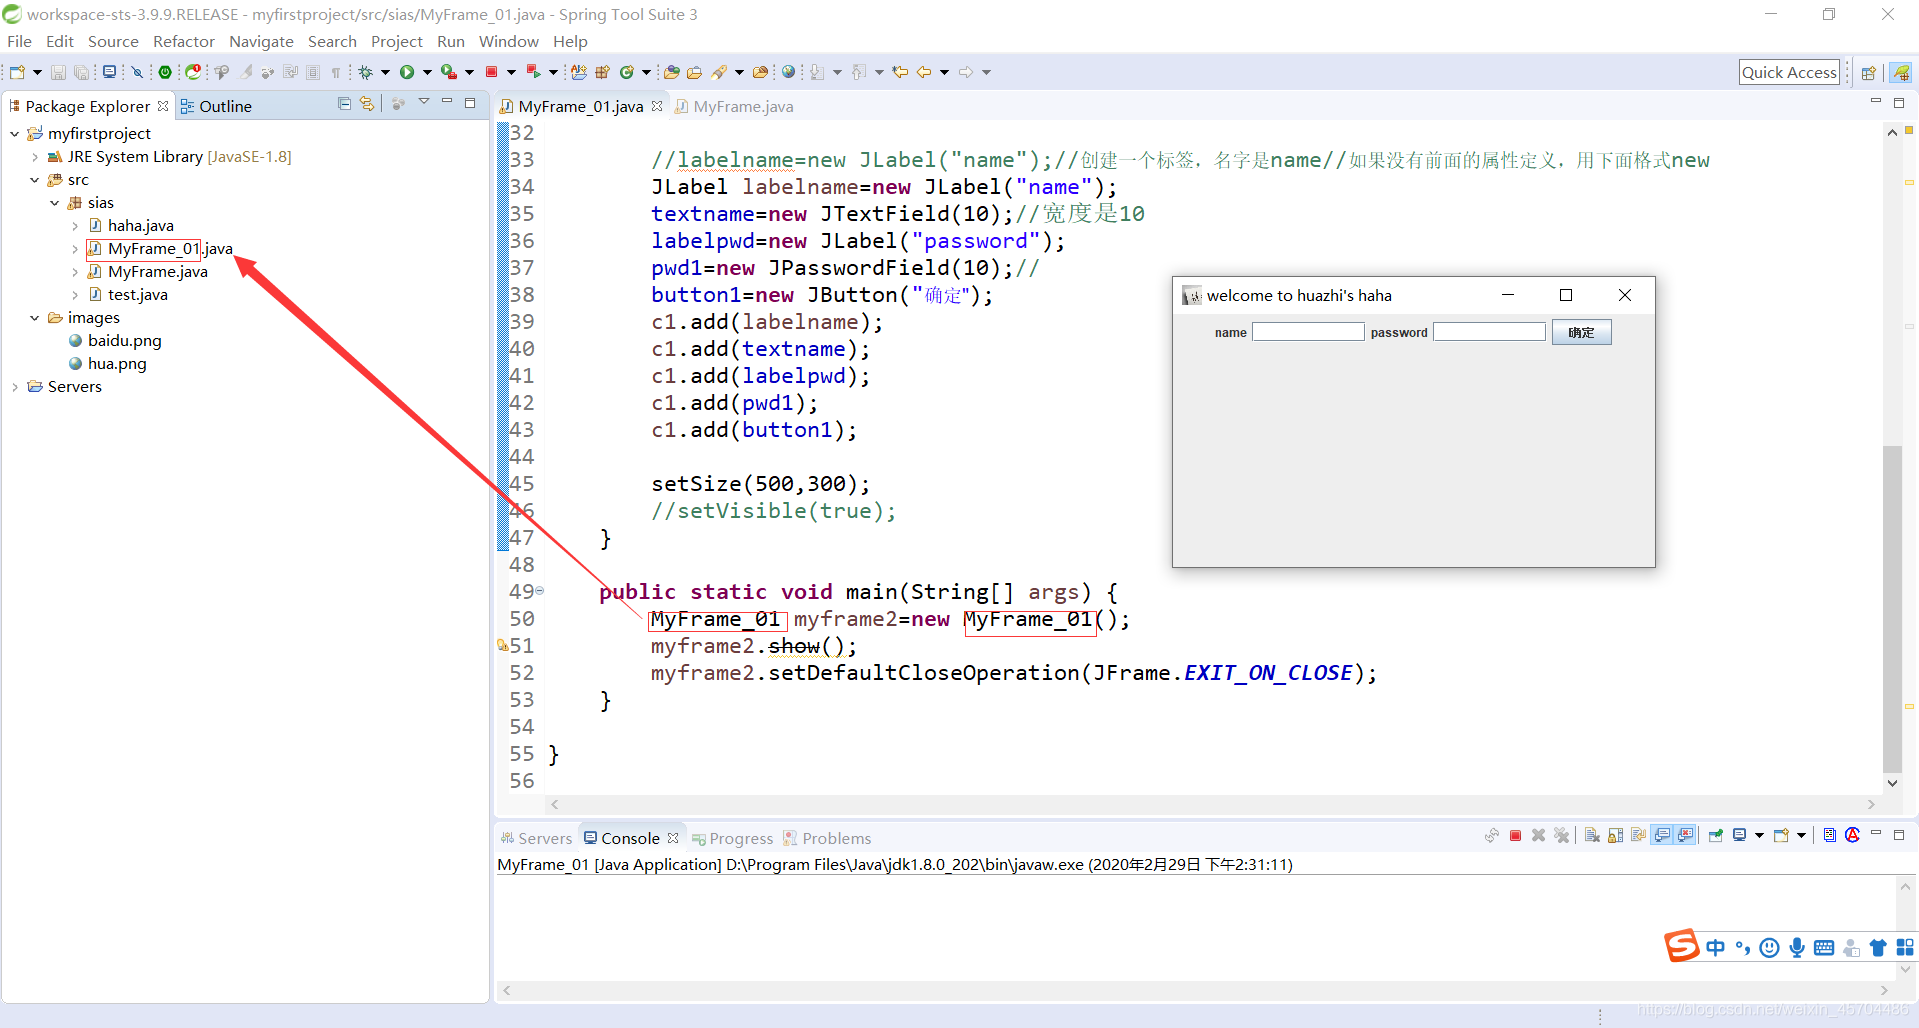This screenshot has width=1919, height=1028.
Task: Click the Collapse All icon in Package Explorer
Action: 344,104
